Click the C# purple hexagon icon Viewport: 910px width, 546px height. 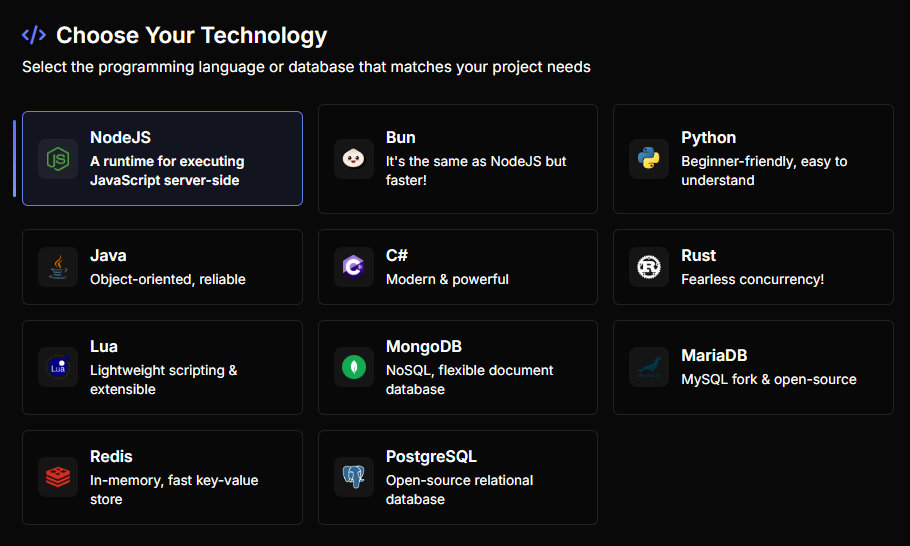tap(354, 267)
